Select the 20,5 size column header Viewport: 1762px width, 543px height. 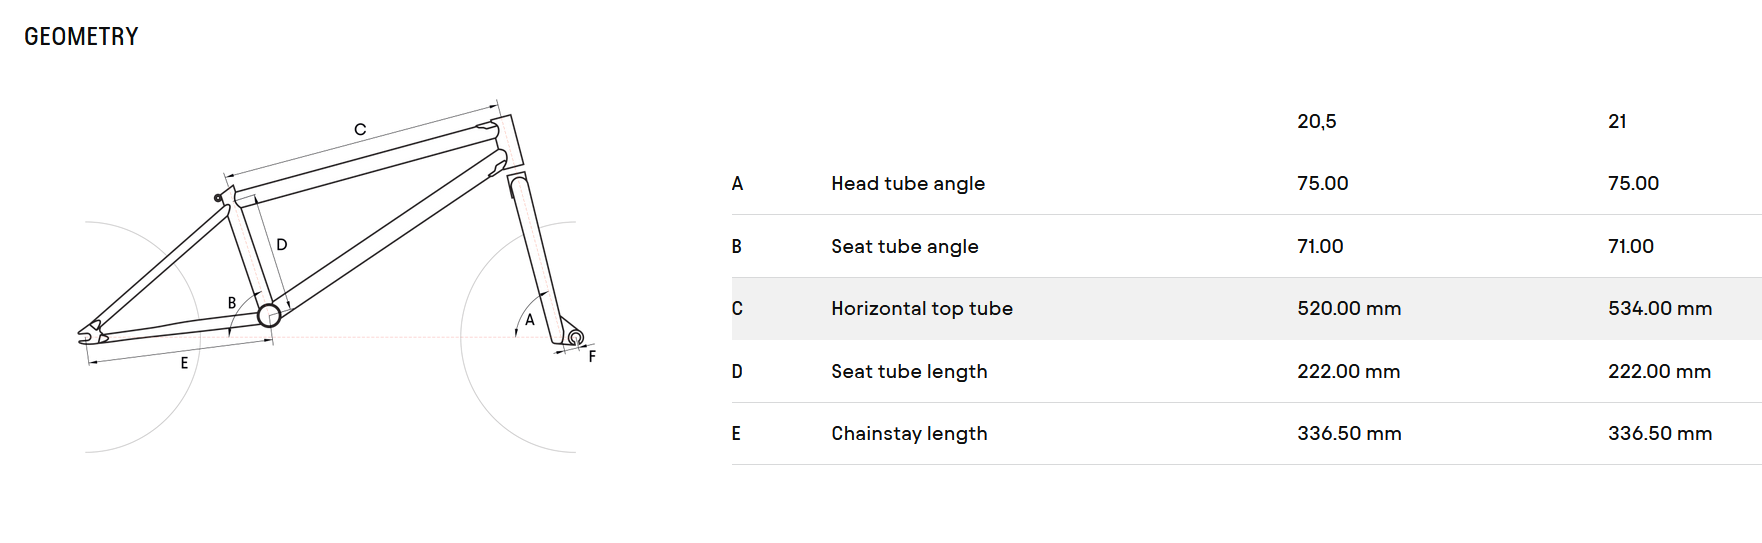(1317, 121)
